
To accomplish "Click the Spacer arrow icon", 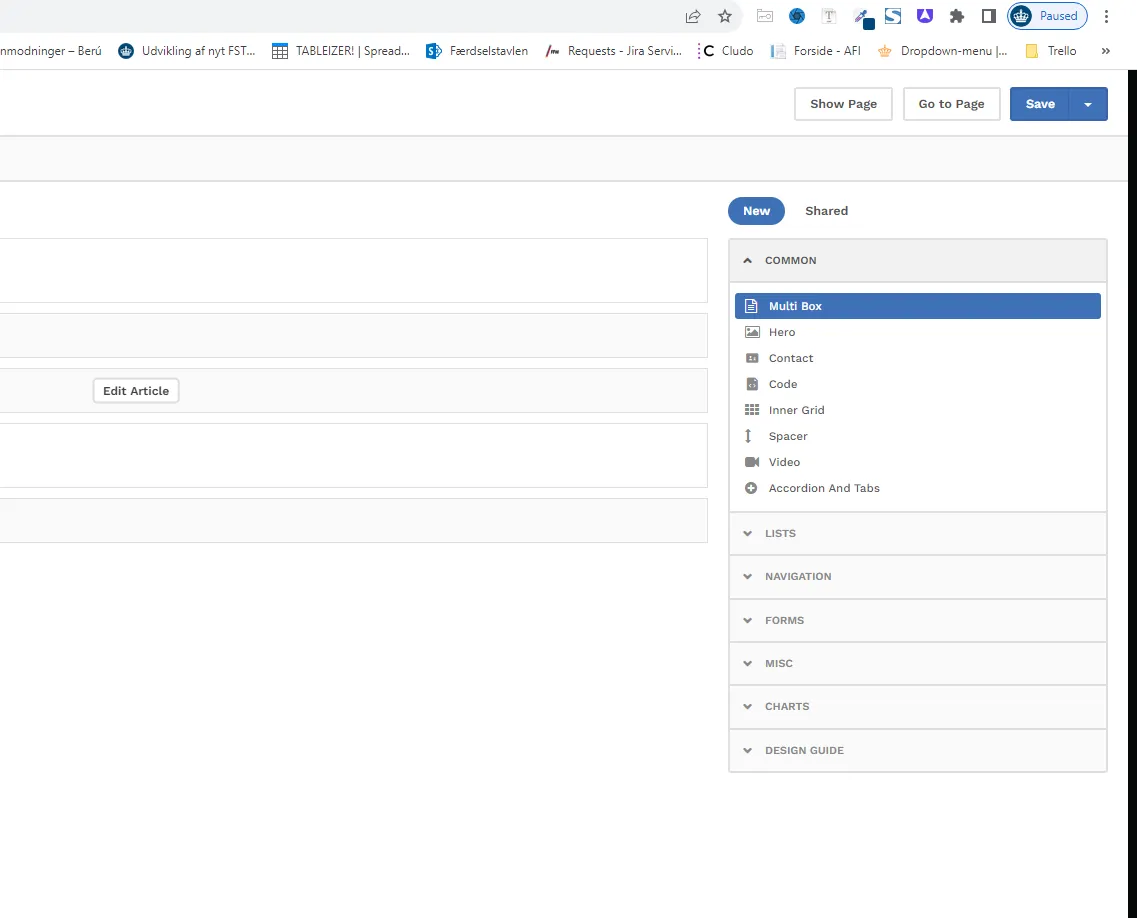I will click(748, 436).
